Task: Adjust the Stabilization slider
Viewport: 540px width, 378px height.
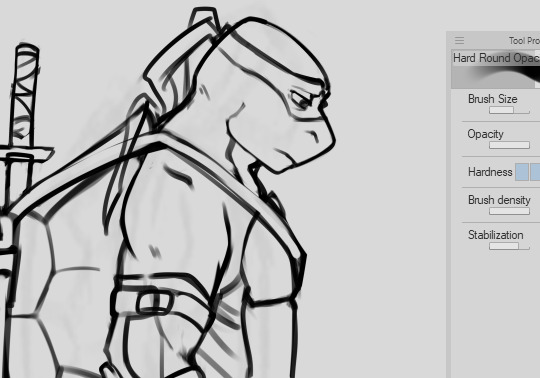Action: [509, 246]
